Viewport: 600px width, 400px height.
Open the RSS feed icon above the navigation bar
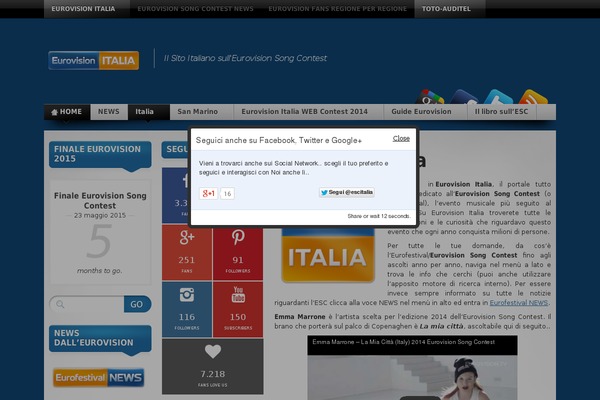pyautogui.click(x=533, y=97)
